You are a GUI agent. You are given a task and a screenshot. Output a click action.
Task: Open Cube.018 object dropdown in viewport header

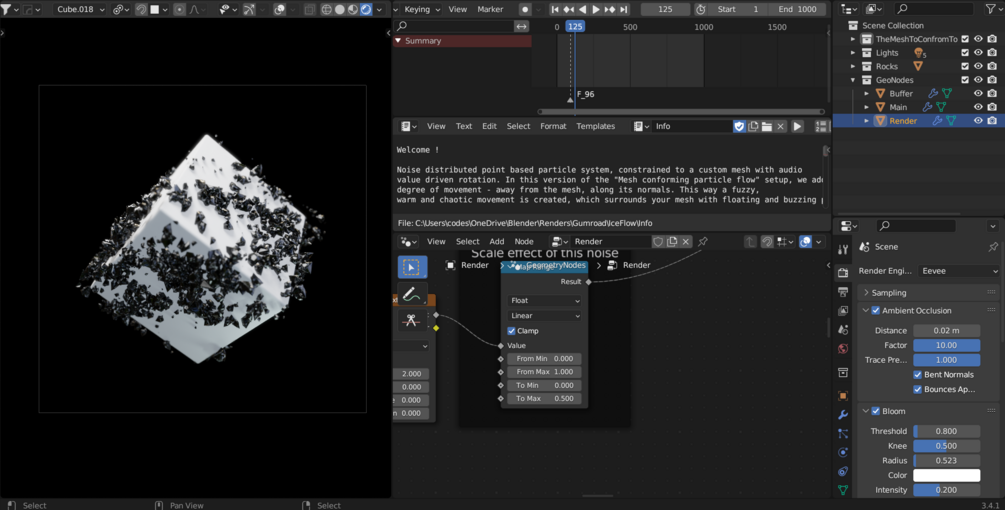click(x=81, y=10)
